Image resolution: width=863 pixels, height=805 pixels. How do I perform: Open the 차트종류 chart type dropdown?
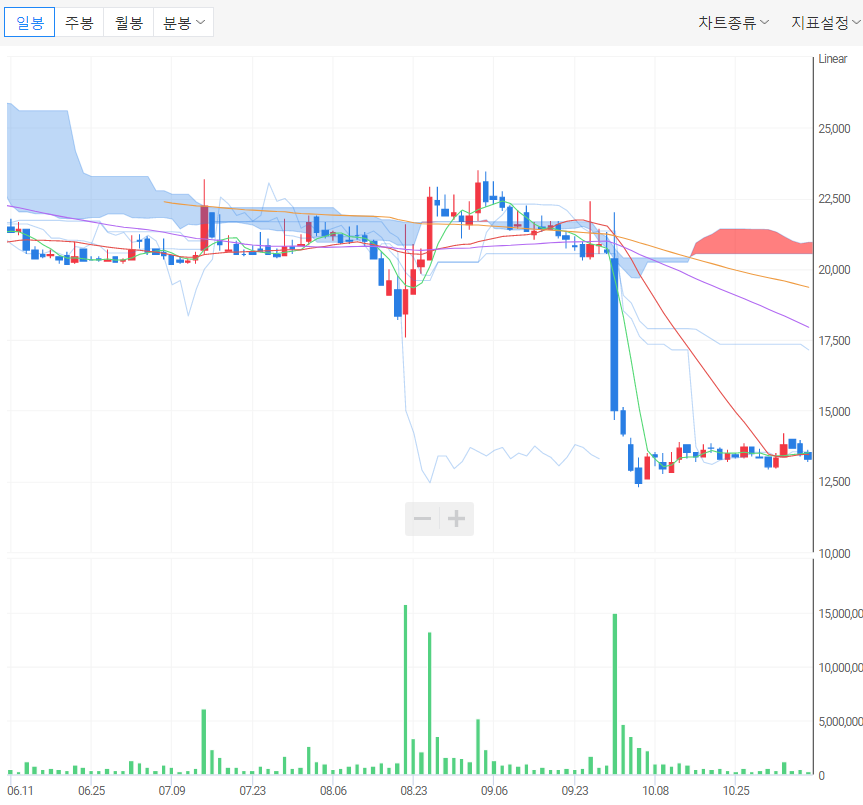tap(733, 23)
